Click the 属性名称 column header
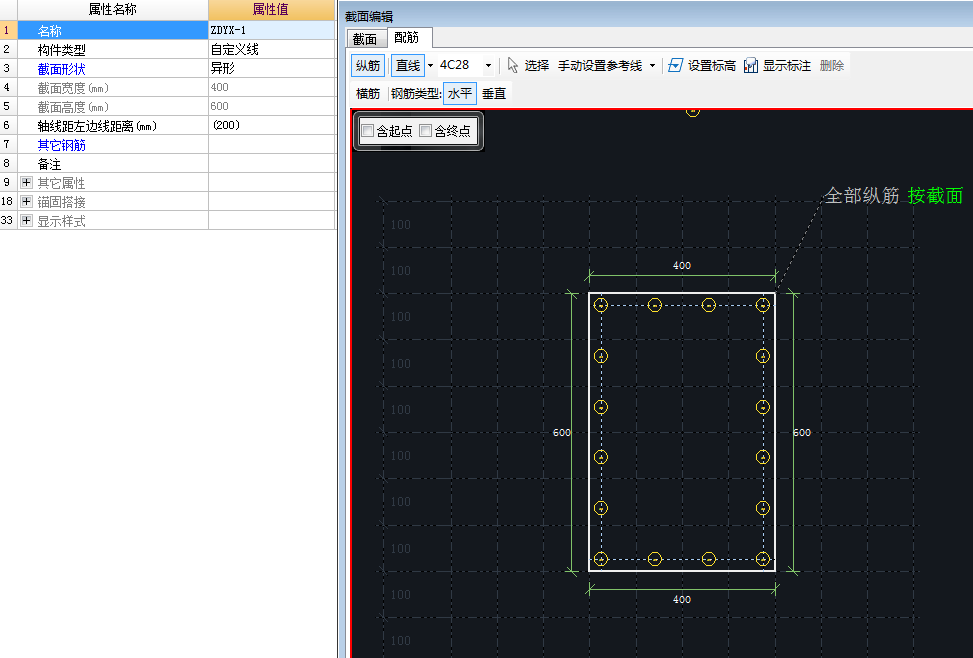Screen dimensions: 973x658 tap(113, 9)
